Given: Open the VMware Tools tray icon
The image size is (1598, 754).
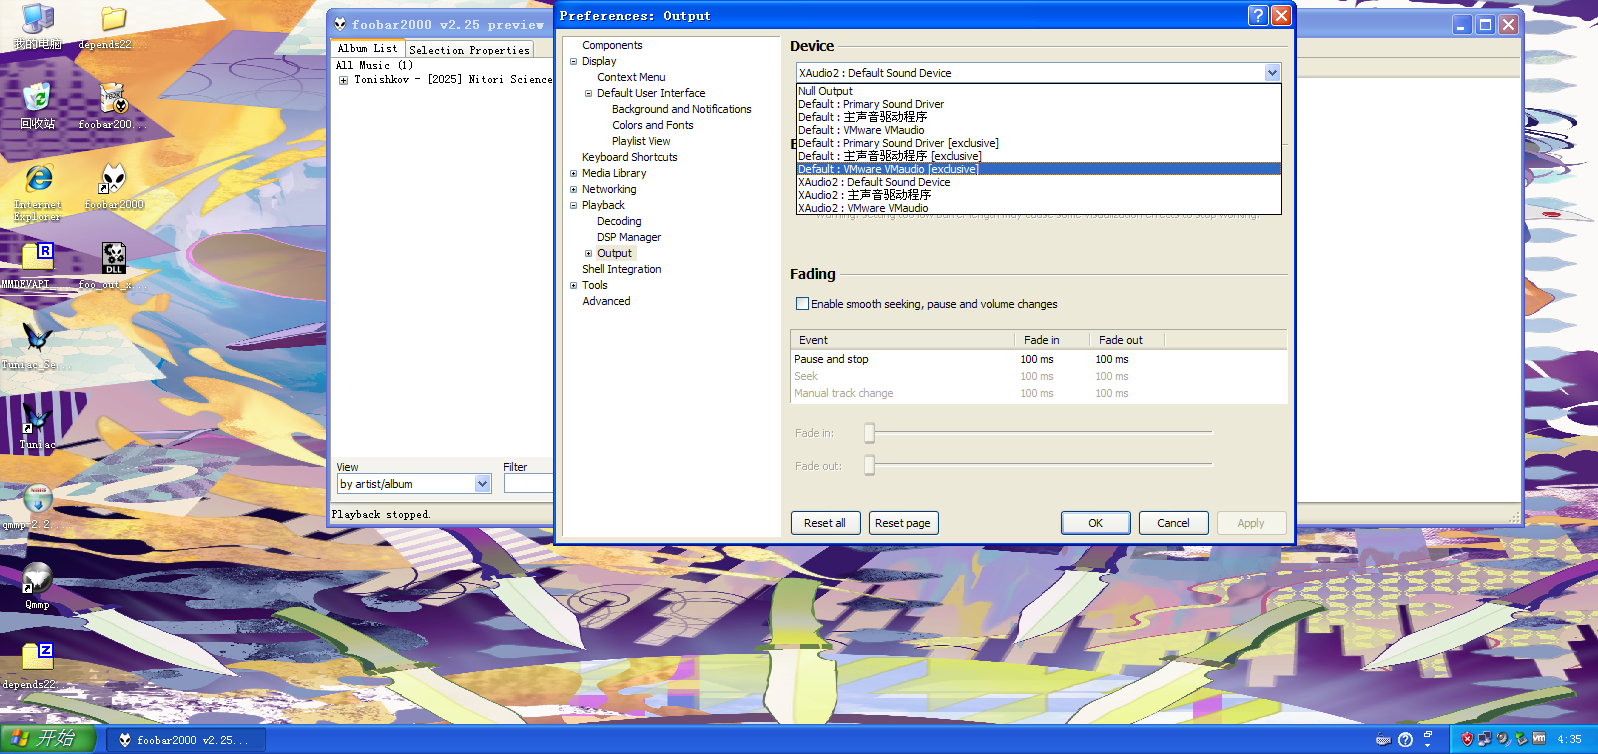Looking at the screenshot, I should click(1539, 739).
